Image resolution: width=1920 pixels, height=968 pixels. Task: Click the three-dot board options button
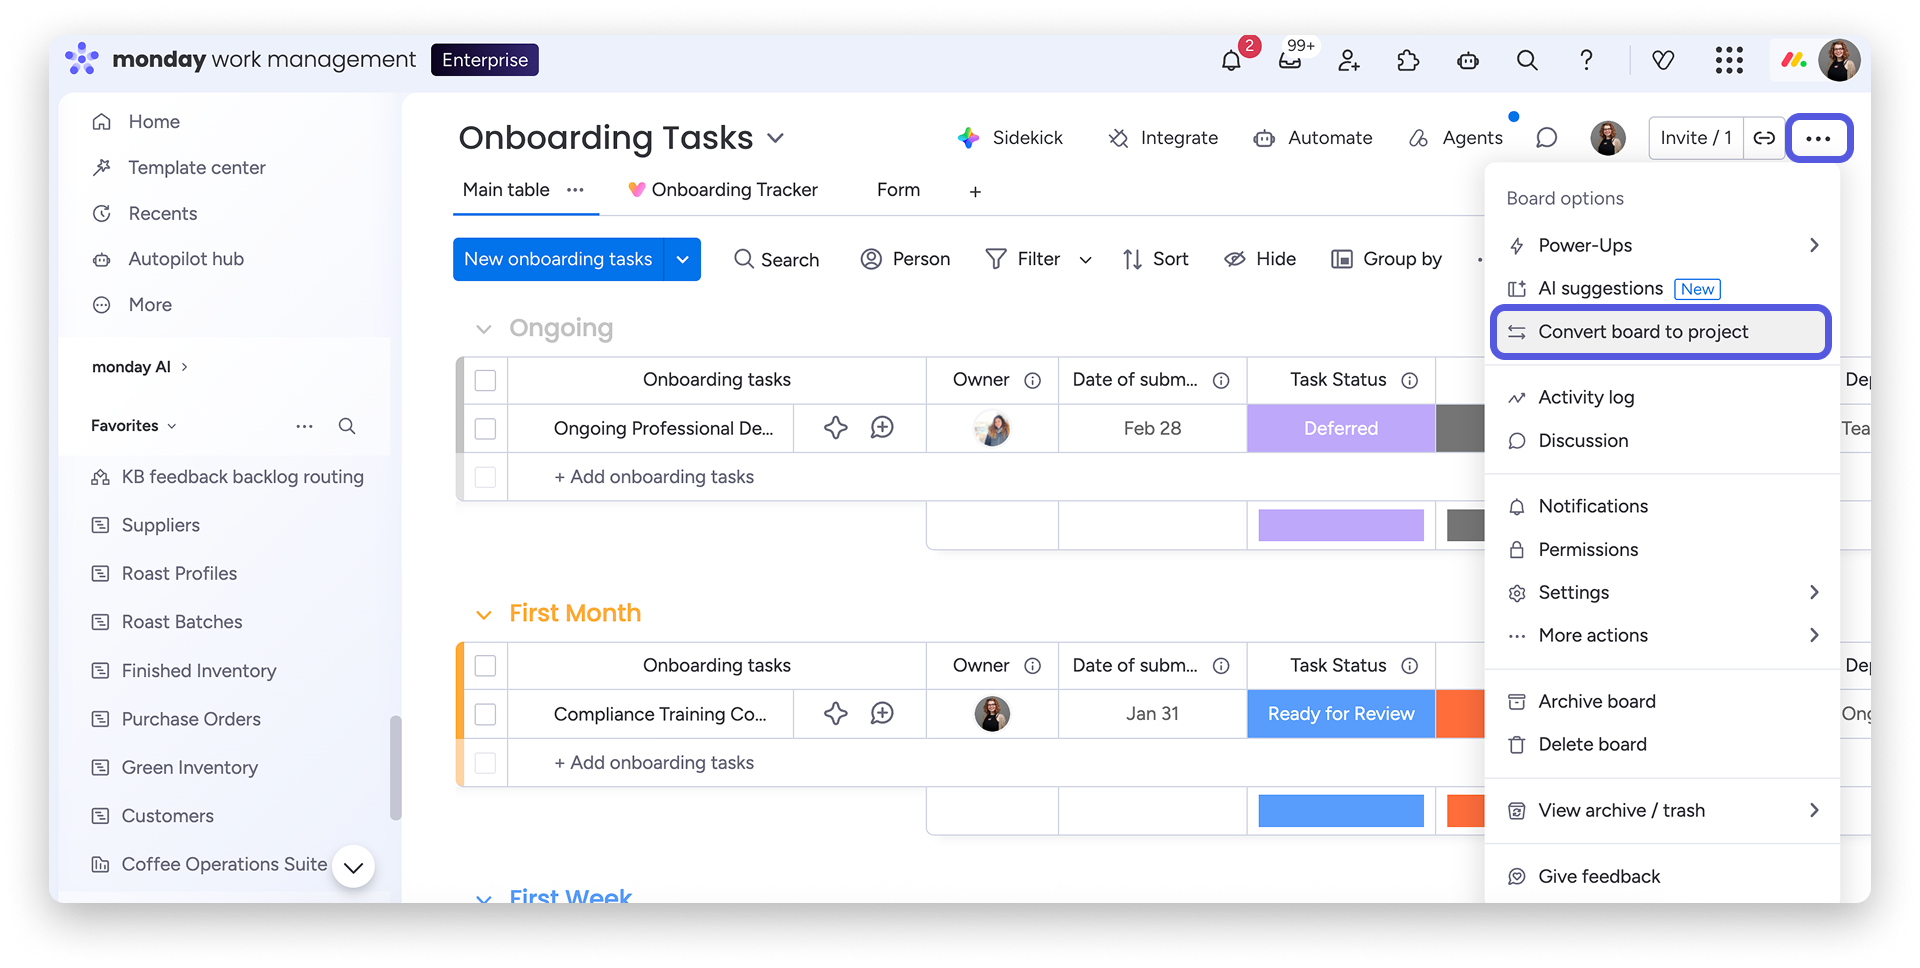pos(1819,138)
